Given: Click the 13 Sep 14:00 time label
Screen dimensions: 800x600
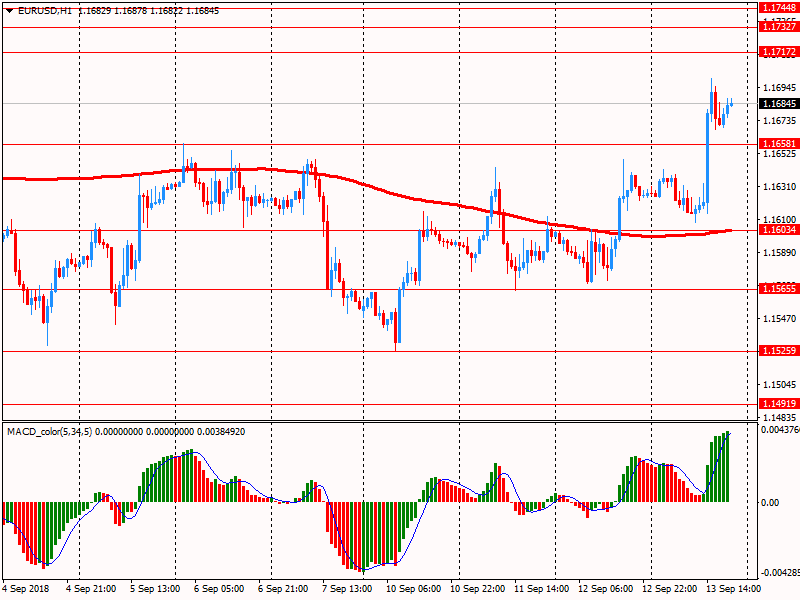Looking at the screenshot, I should click(x=734, y=589).
